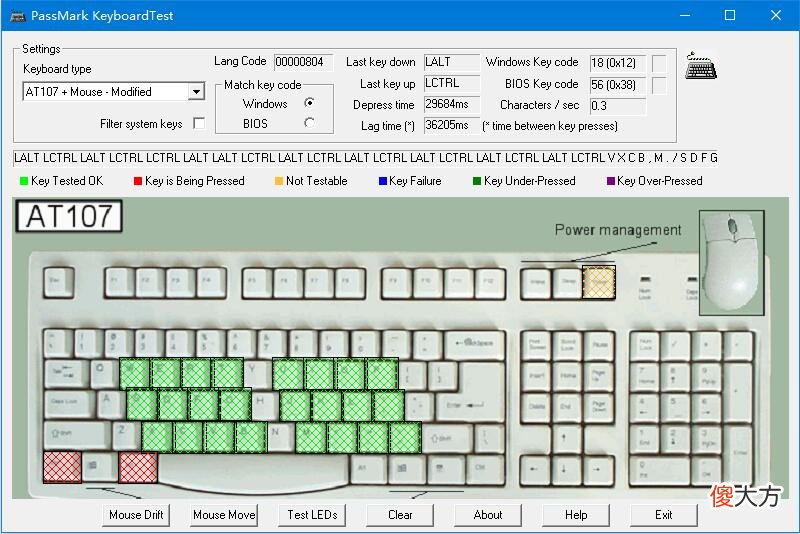
Task: Click the Mouse Drift button
Action: pos(136,515)
